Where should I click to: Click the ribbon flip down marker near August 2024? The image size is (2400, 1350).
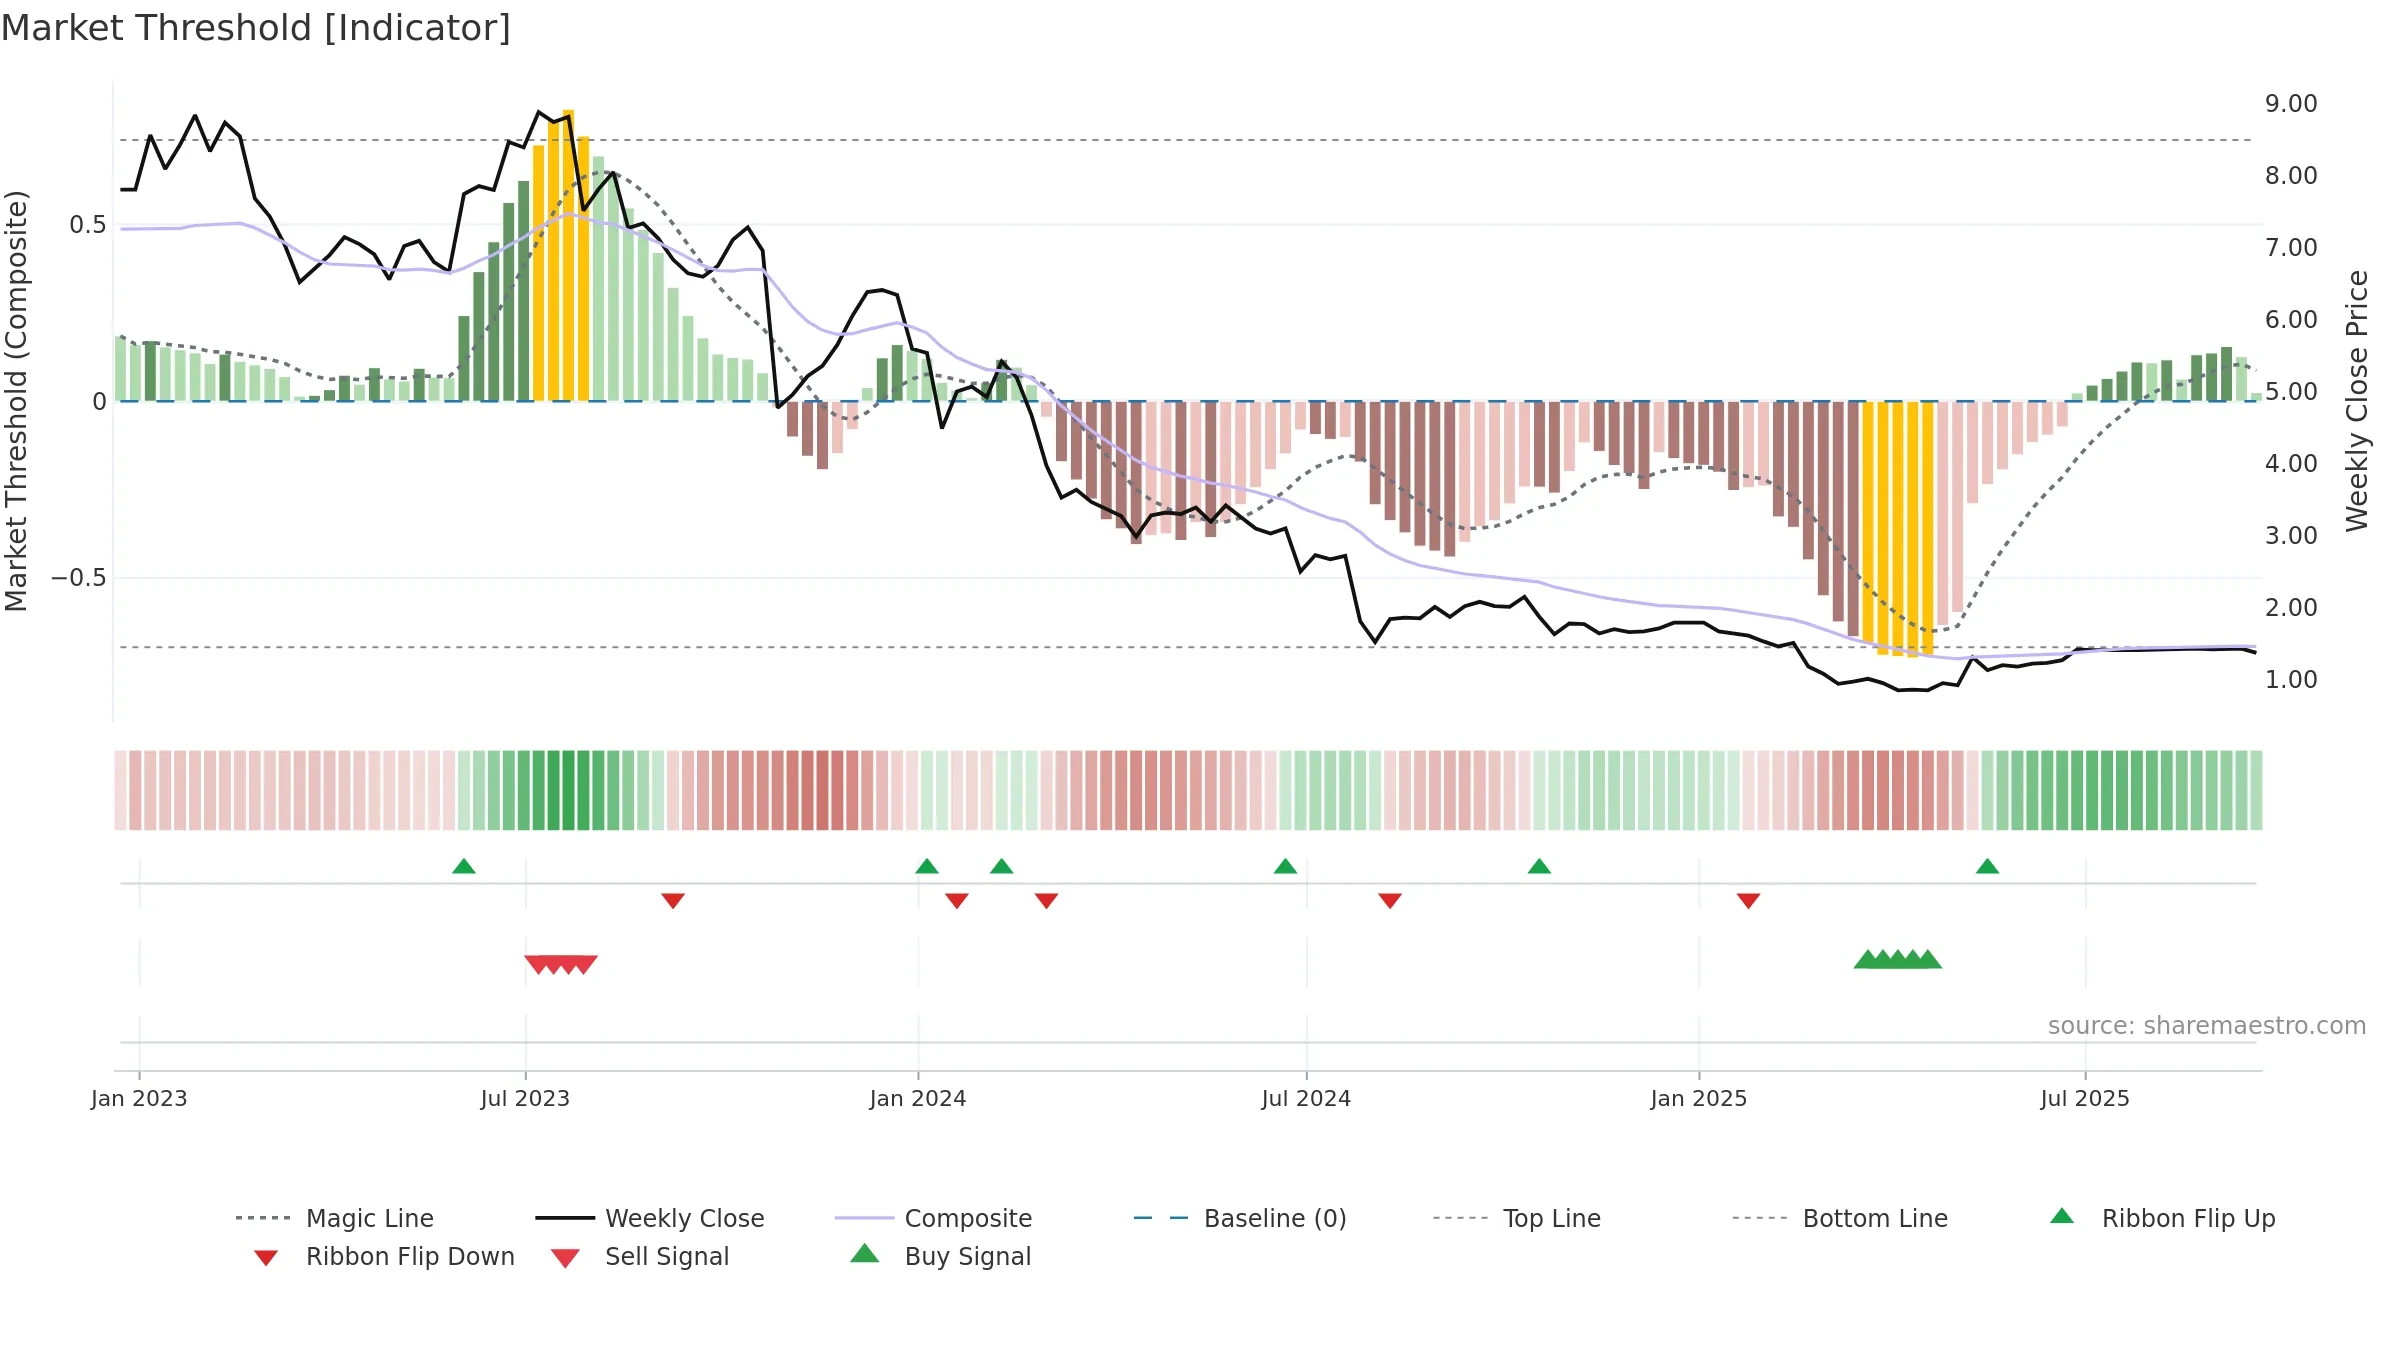[1390, 900]
